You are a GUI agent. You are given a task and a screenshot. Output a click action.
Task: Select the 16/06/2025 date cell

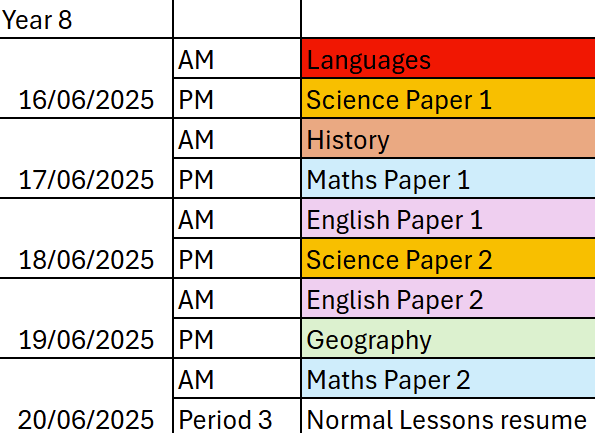point(86,78)
